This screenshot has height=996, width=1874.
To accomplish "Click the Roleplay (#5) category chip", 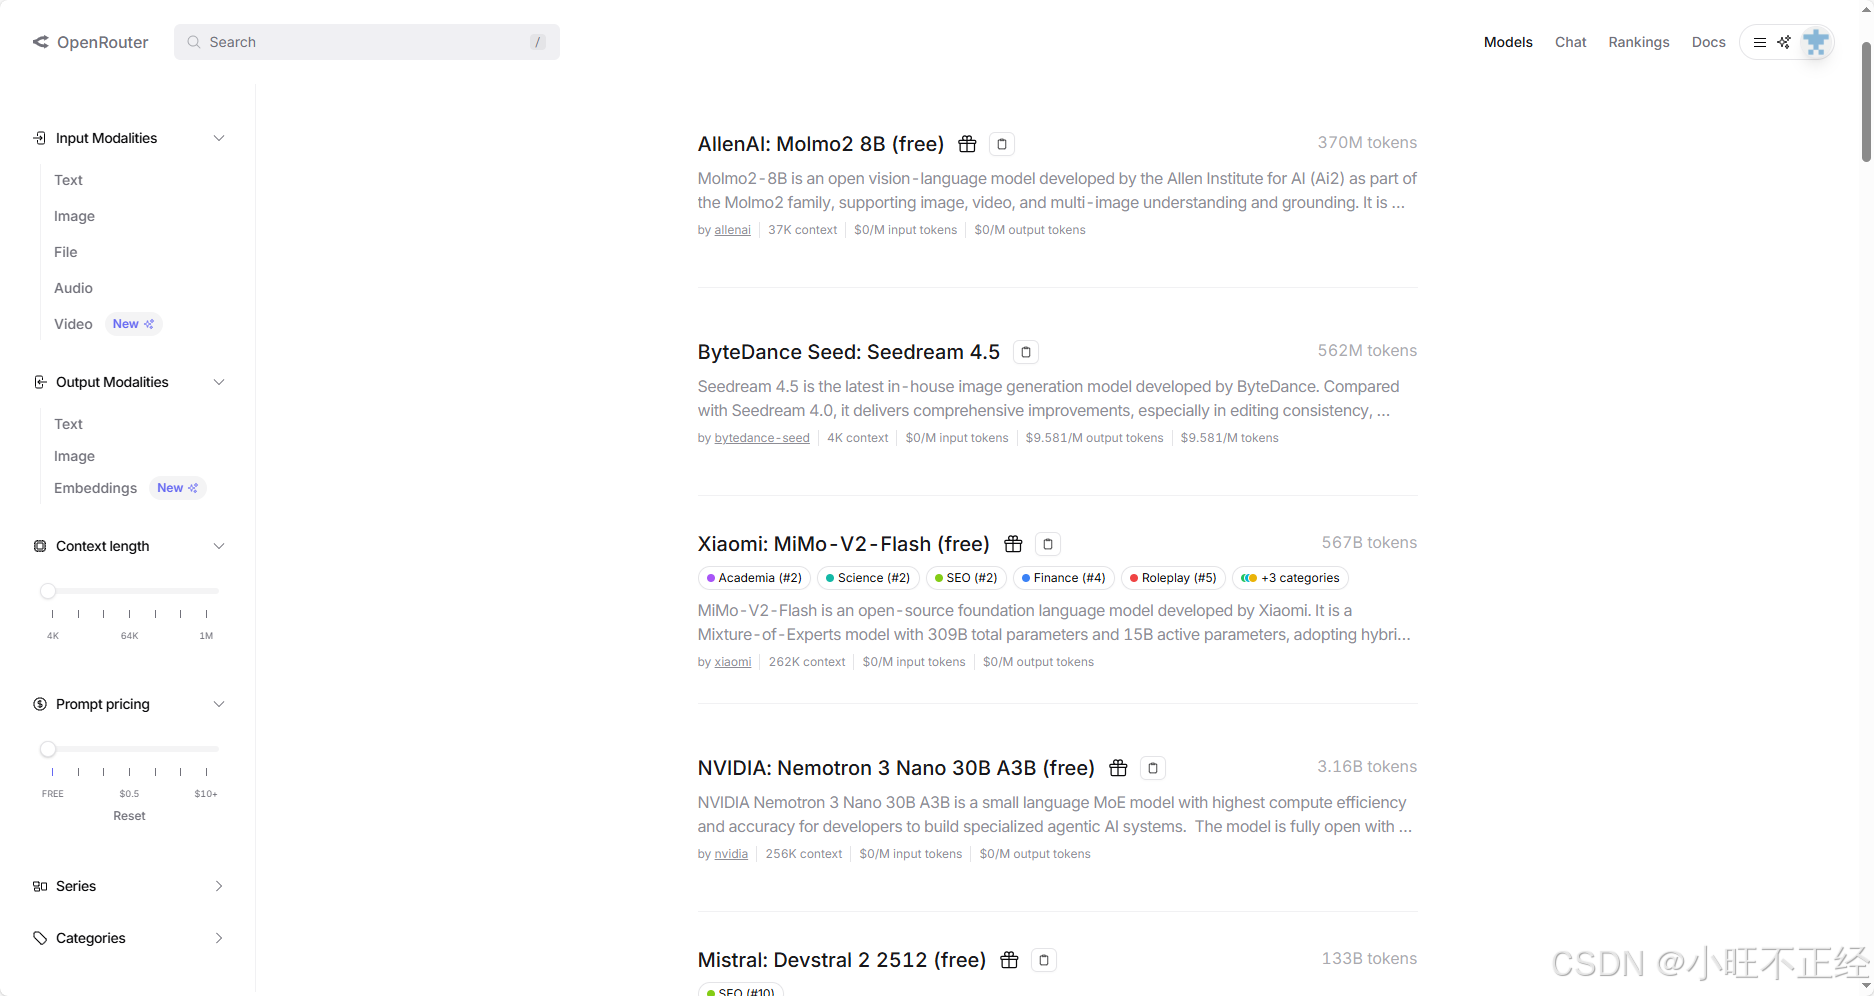I will click(1173, 578).
